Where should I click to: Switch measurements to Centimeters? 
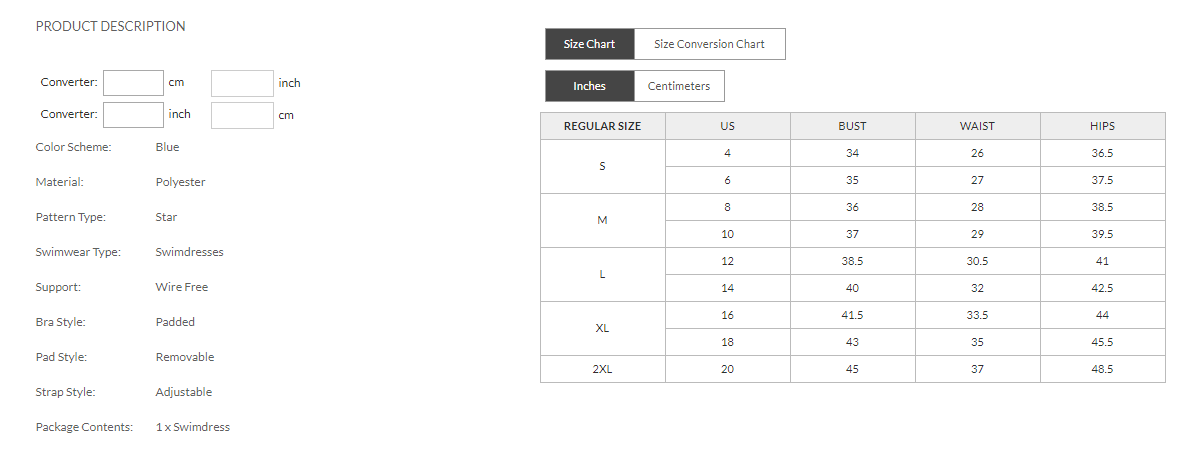coord(679,86)
